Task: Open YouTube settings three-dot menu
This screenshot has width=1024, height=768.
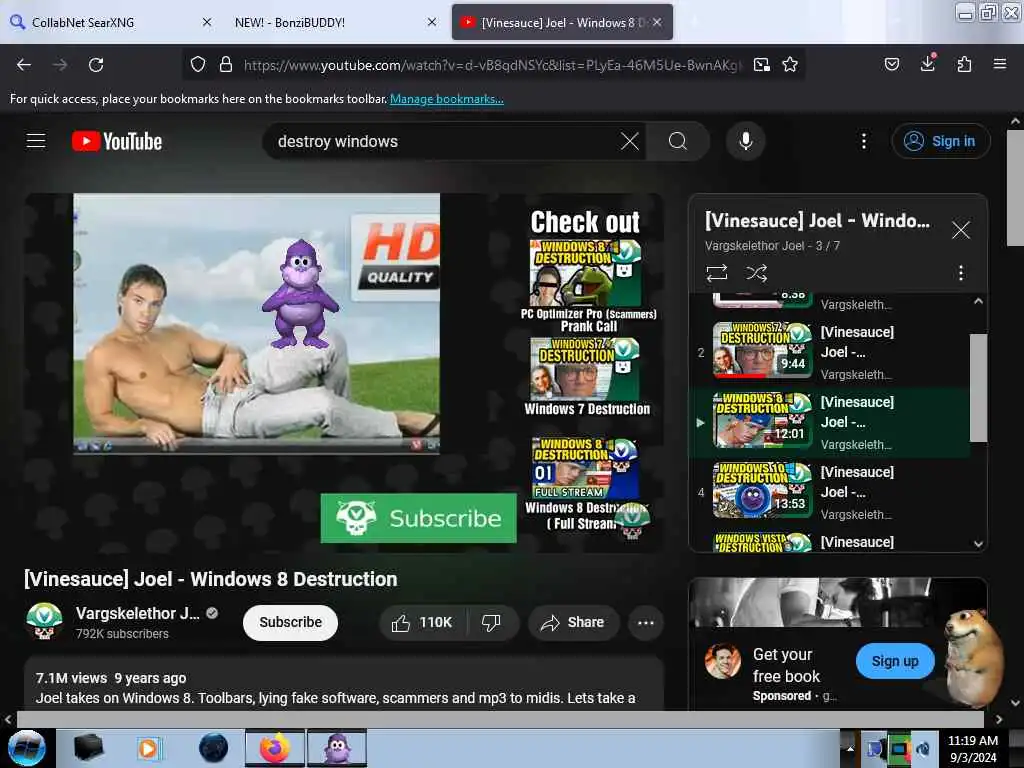Action: 864,141
